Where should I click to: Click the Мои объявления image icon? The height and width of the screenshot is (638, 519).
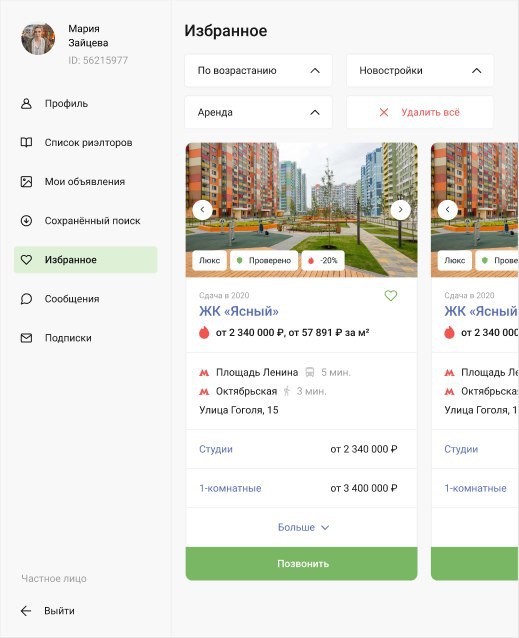[26, 181]
